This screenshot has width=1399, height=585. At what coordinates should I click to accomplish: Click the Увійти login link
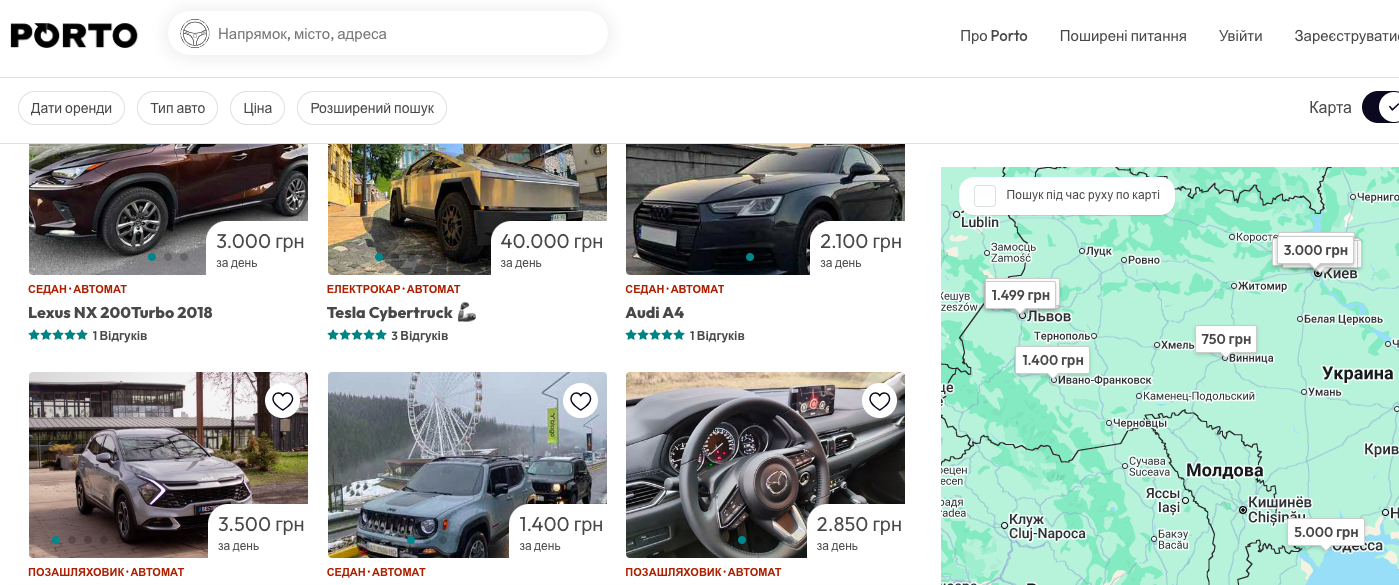tap(1240, 36)
